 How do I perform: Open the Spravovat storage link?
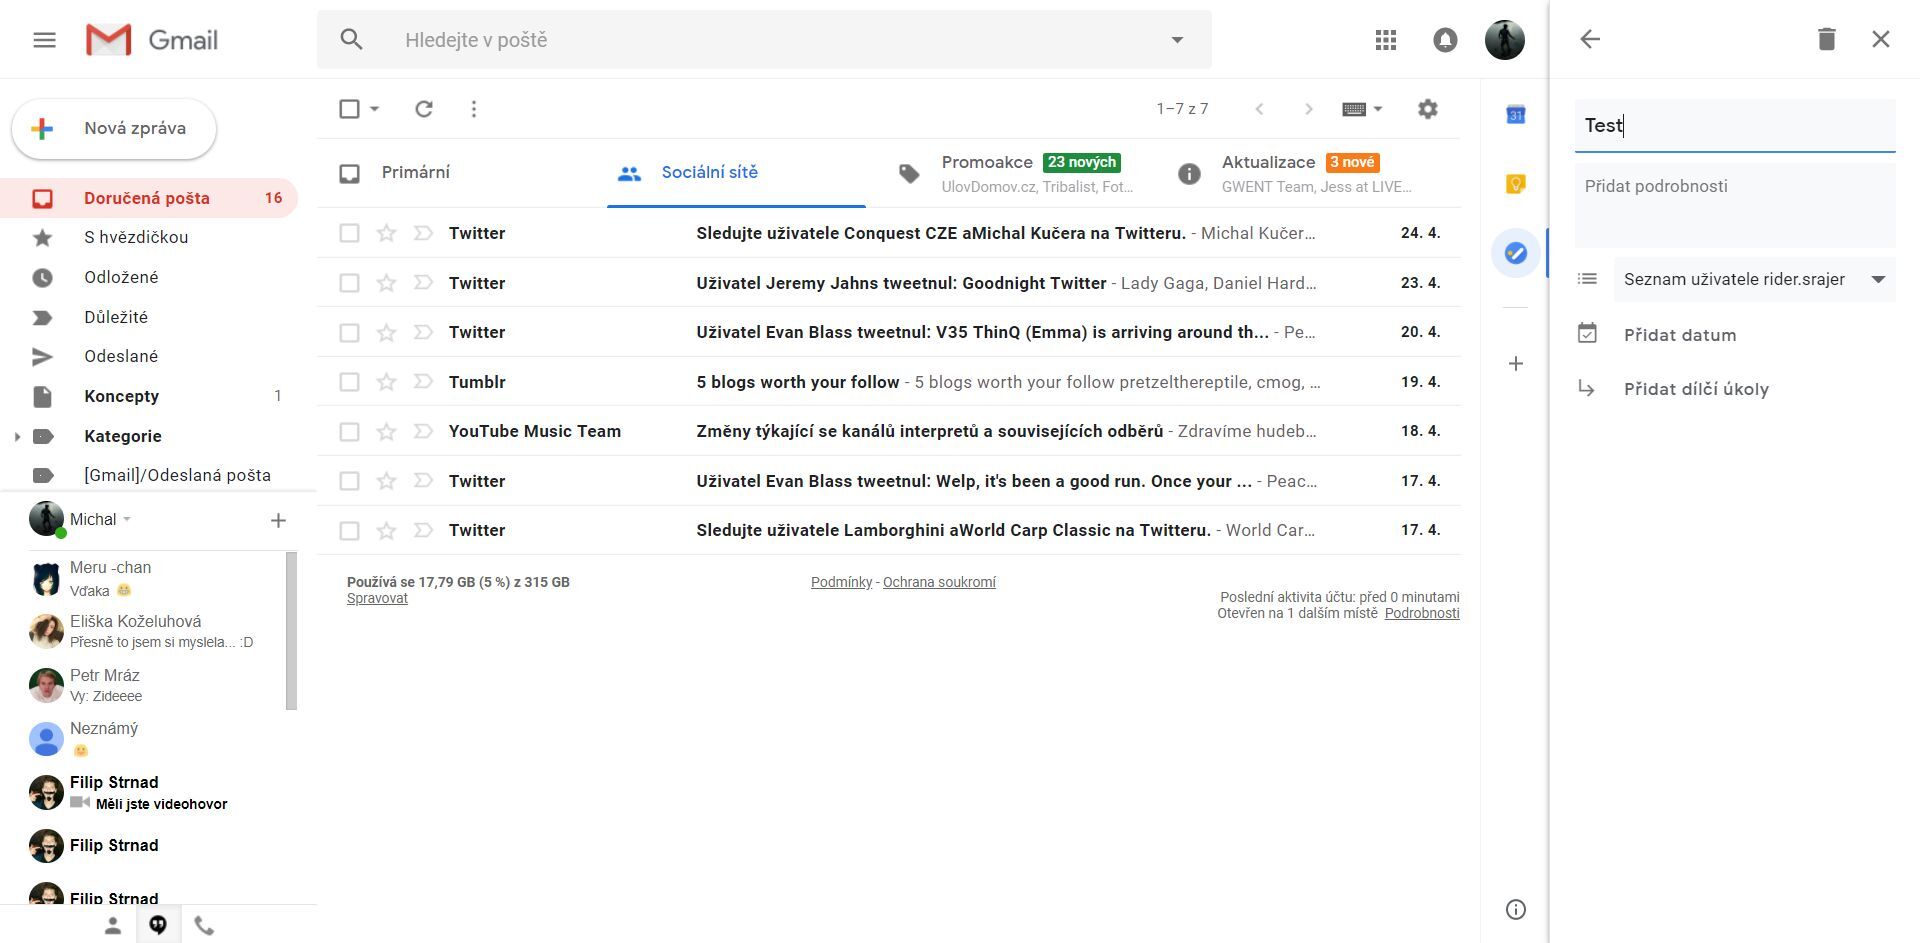(x=377, y=598)
